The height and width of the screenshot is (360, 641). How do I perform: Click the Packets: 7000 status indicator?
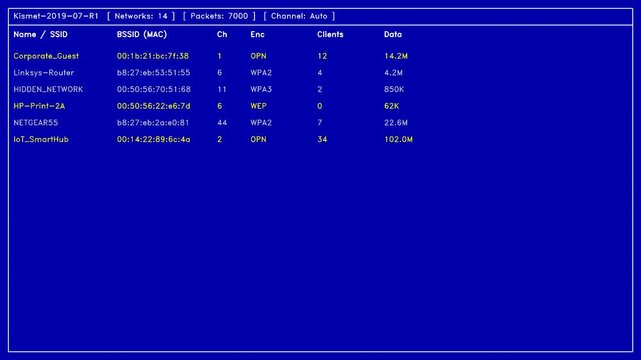pyautogui.click(x=219, y=16)
